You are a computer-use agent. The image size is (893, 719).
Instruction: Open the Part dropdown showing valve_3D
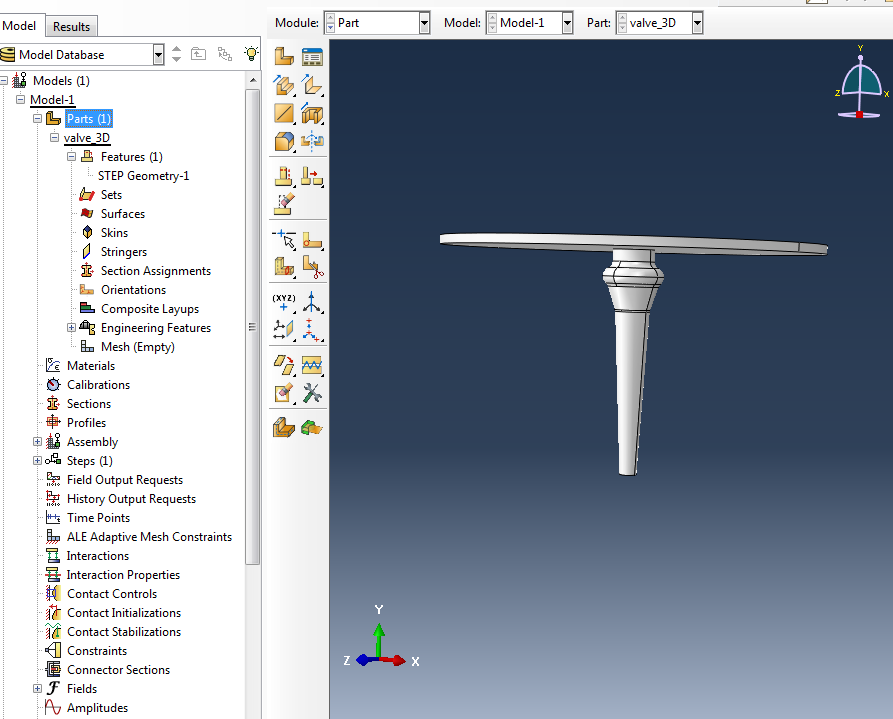point(697,20)
